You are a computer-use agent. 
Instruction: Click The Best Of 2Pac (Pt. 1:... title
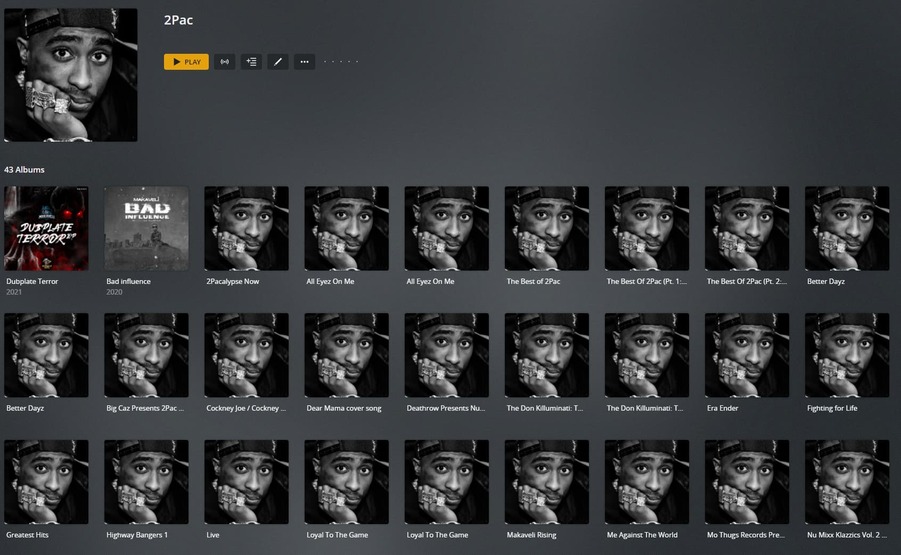[646, 282]
